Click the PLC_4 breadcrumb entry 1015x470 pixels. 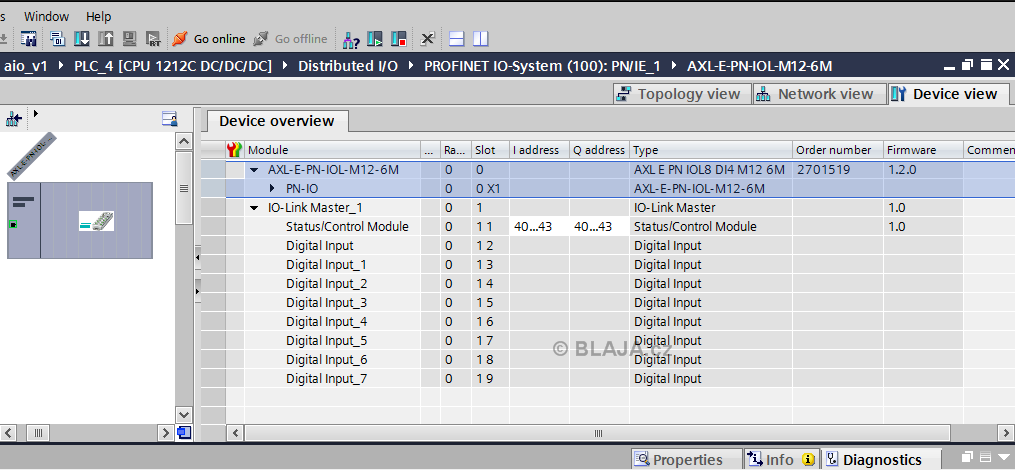173,66
